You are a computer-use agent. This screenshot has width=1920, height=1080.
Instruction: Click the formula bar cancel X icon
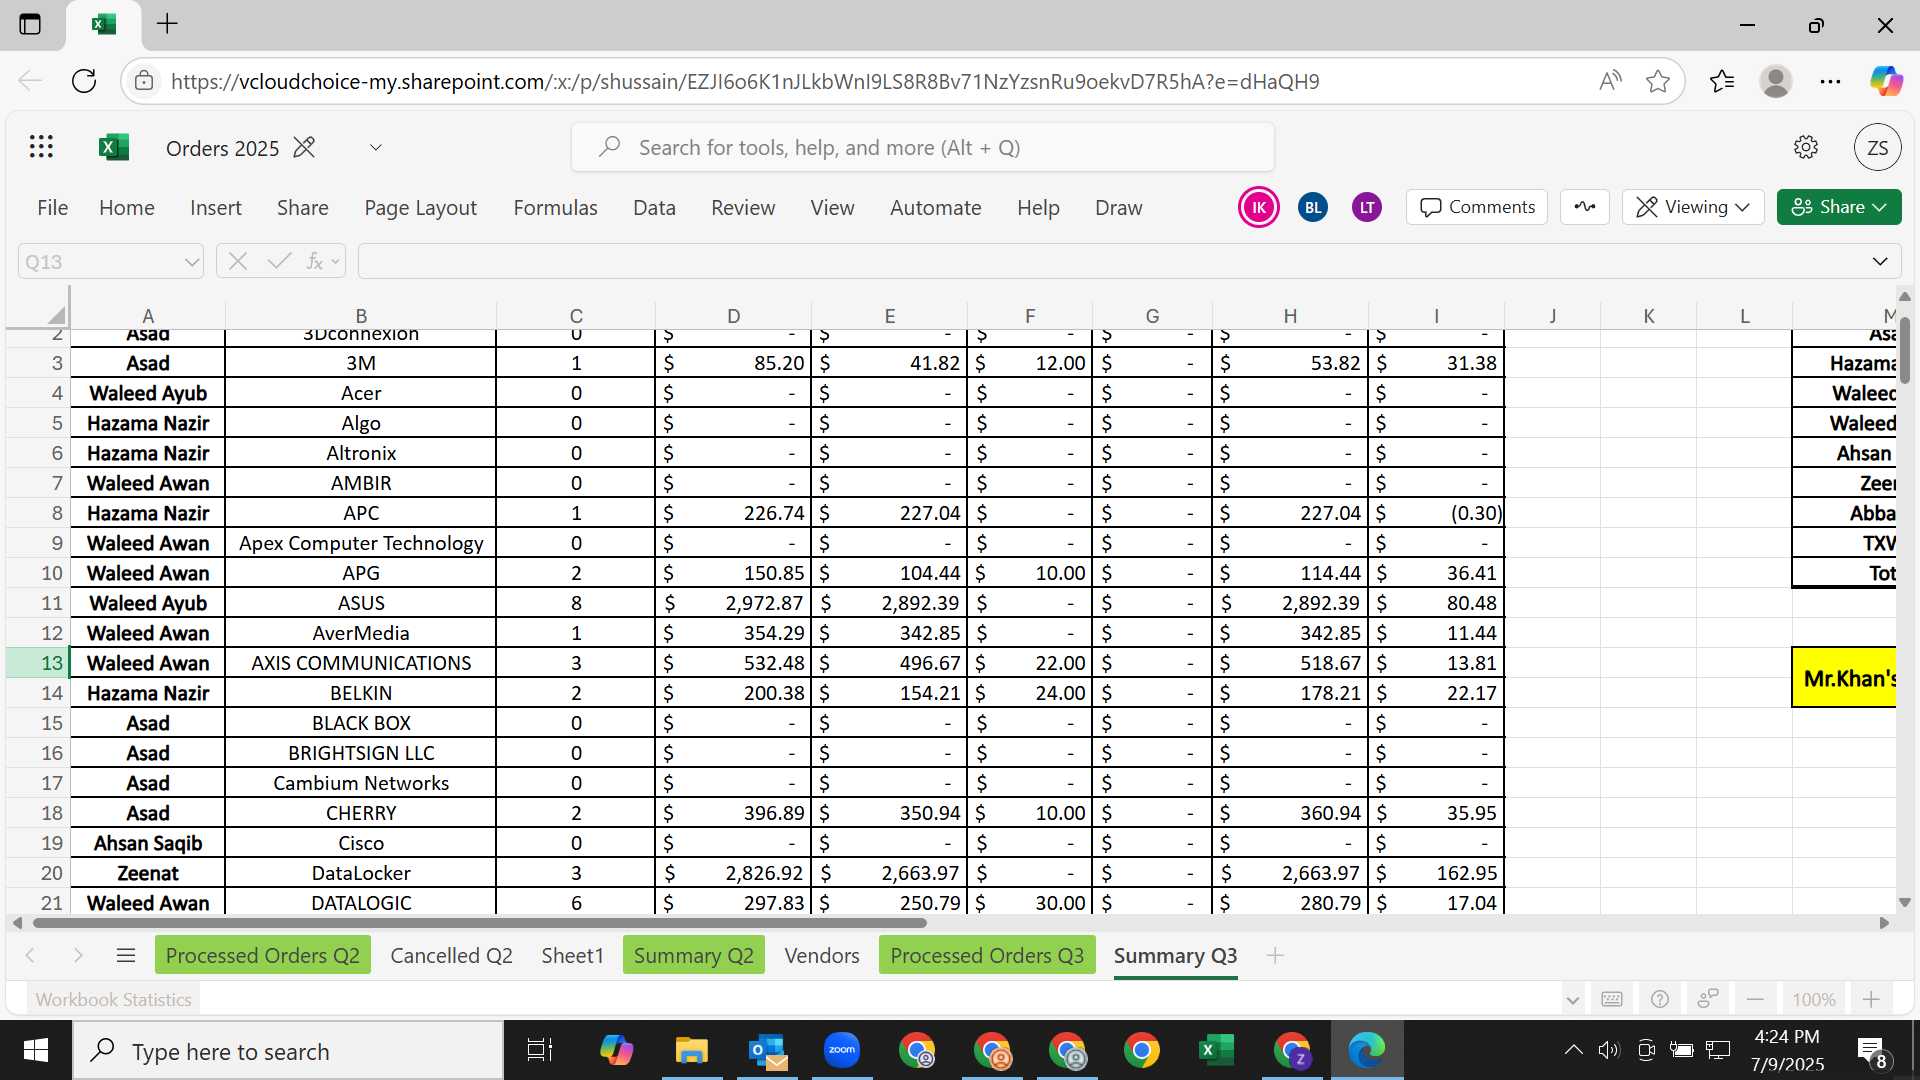(238, 262)
